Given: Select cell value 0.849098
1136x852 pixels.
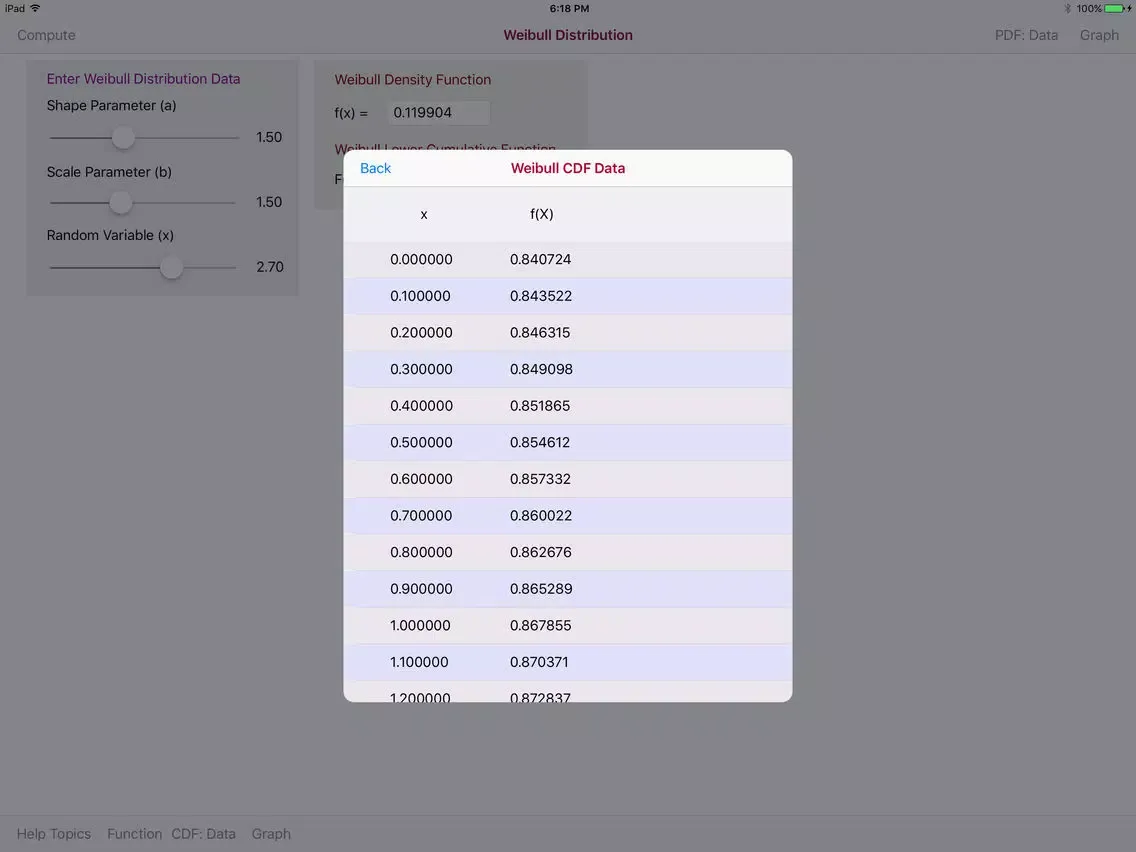Looking at the screenshot, I should (541, 369).
